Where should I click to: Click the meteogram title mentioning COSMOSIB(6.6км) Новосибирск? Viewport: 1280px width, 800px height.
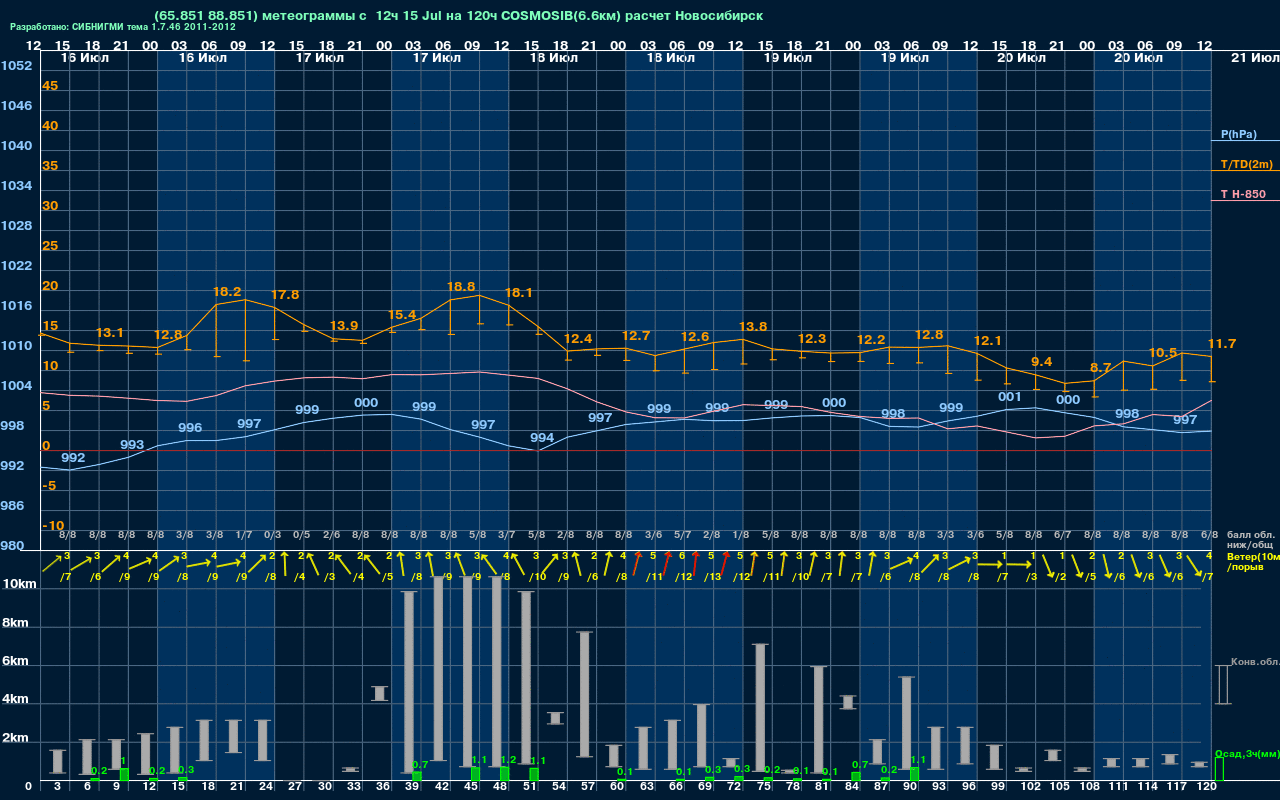(459, 16)
